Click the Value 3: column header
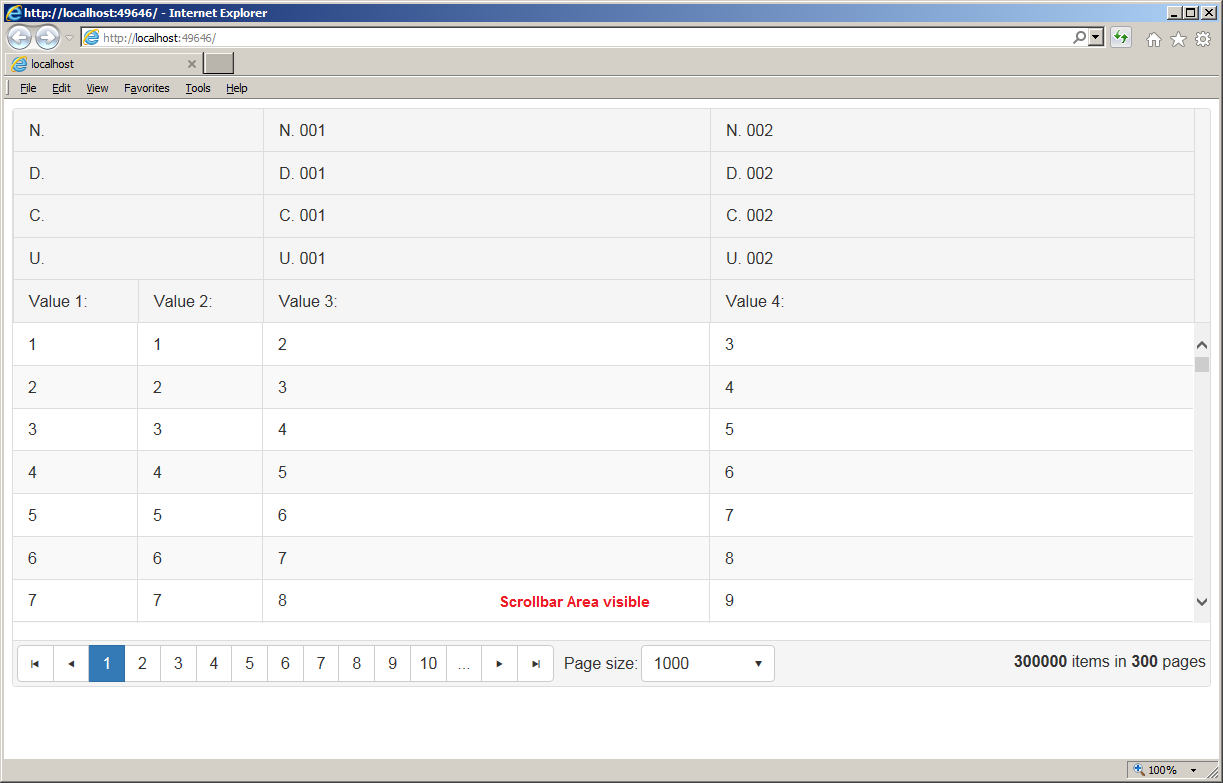 coord(486,301)
